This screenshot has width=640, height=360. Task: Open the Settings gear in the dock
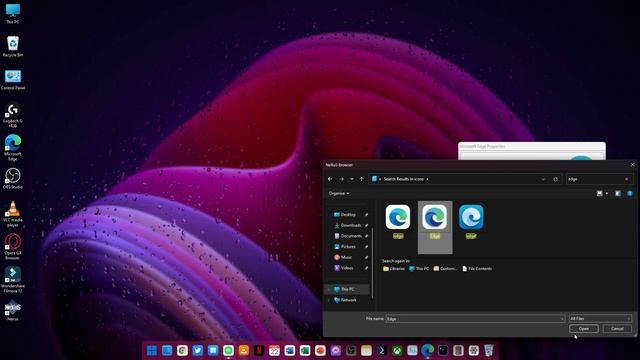(x=473, y=350)
